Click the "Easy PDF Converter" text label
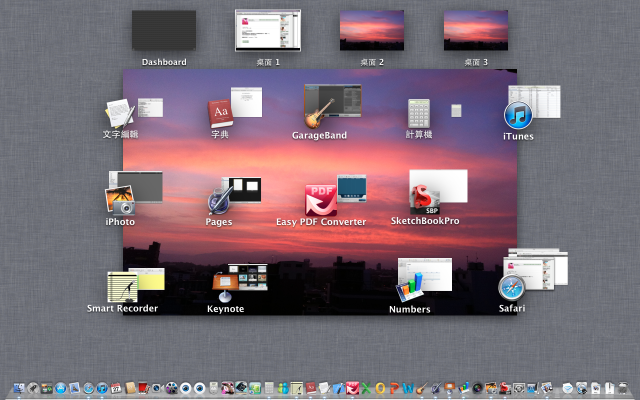Viewport: 640px width, 400px height. pyautogui.click(x=321, y=222)
